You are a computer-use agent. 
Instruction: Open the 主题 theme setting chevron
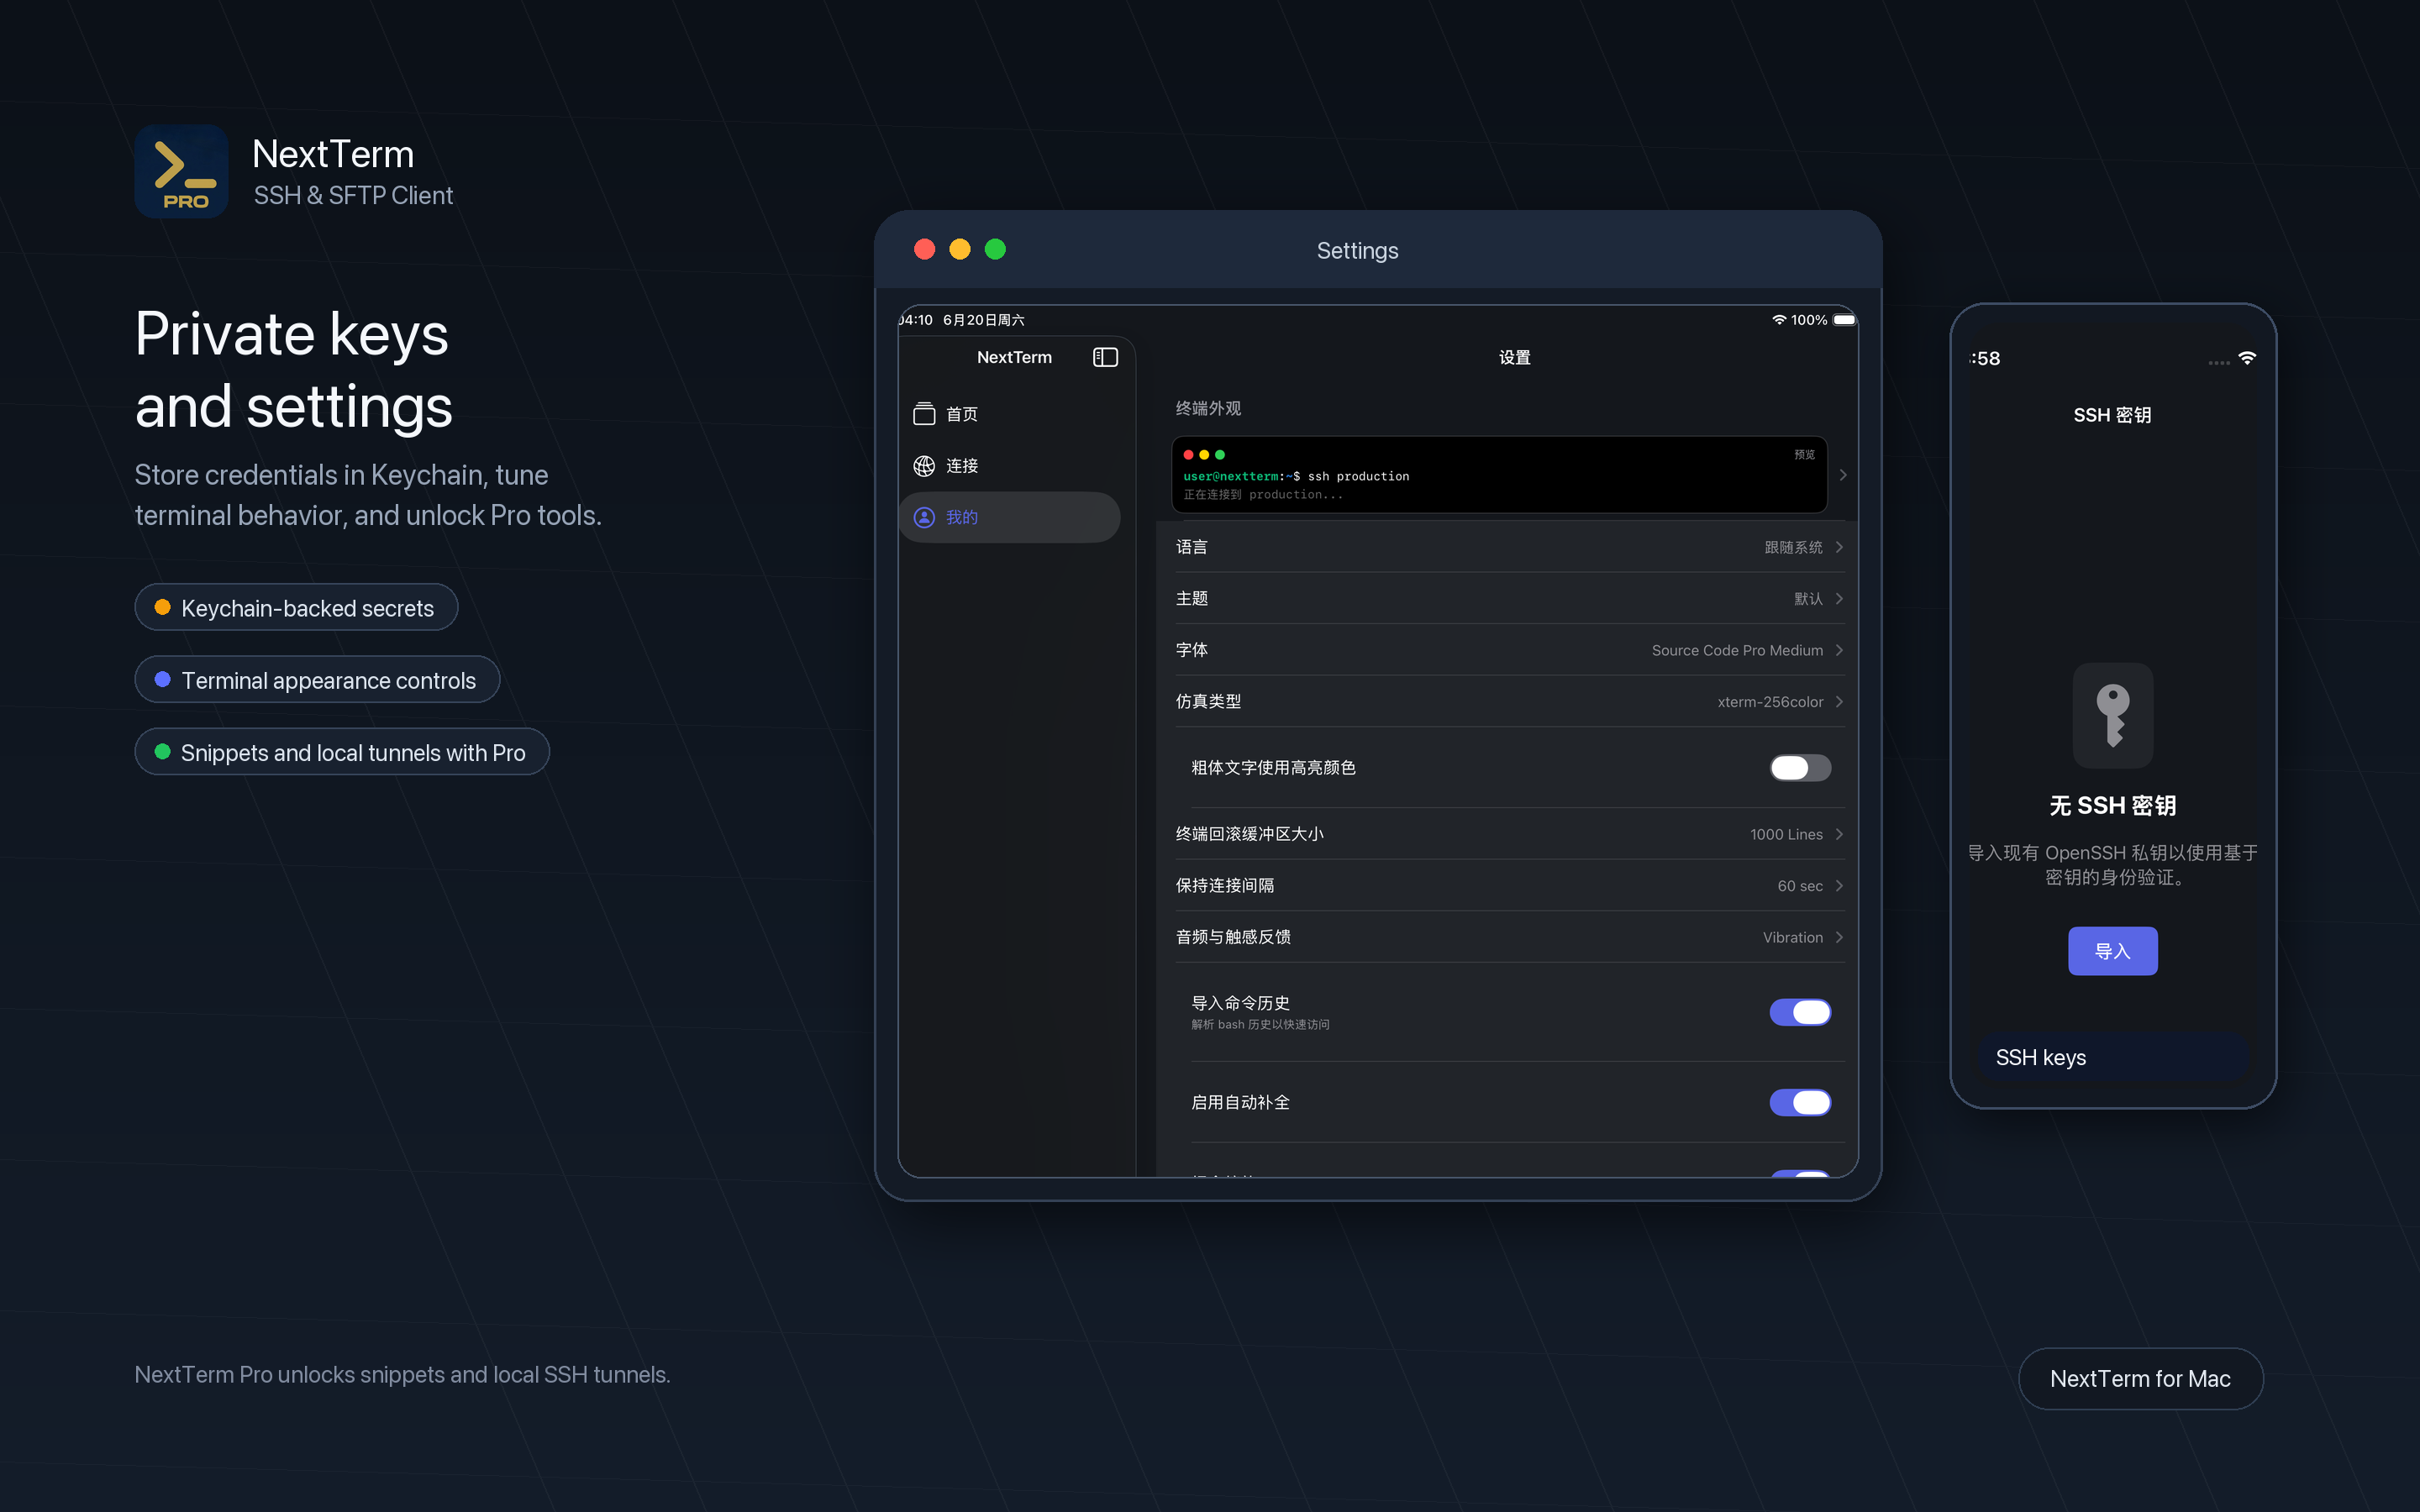(1839, 598)
